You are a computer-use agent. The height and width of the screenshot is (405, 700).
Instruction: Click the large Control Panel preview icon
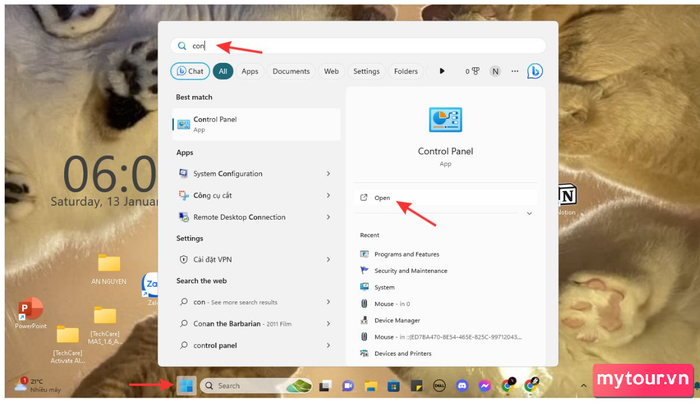(445, 120)
